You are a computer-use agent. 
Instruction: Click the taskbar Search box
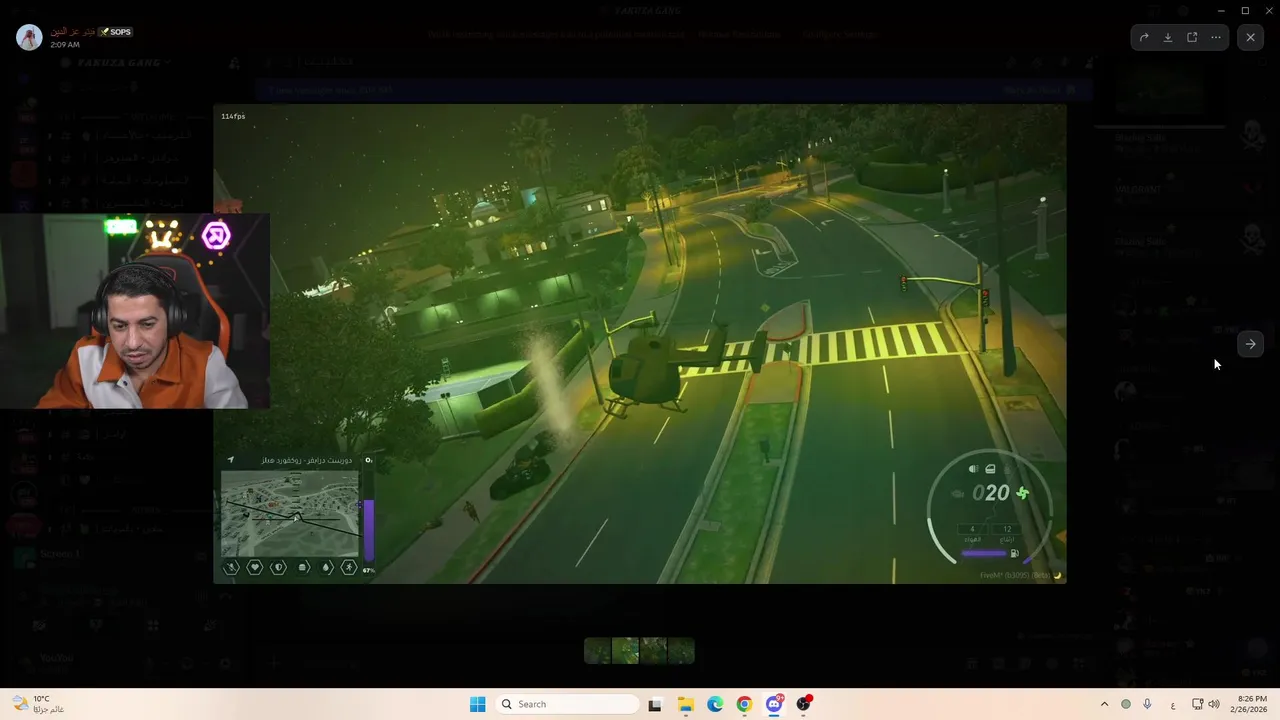coord(567,704)
